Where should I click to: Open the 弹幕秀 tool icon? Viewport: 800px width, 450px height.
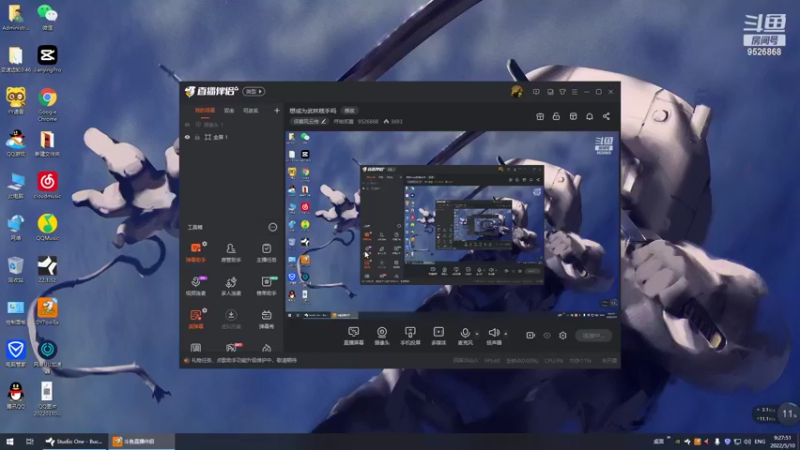pyautogui.click(x=266, y=319)
